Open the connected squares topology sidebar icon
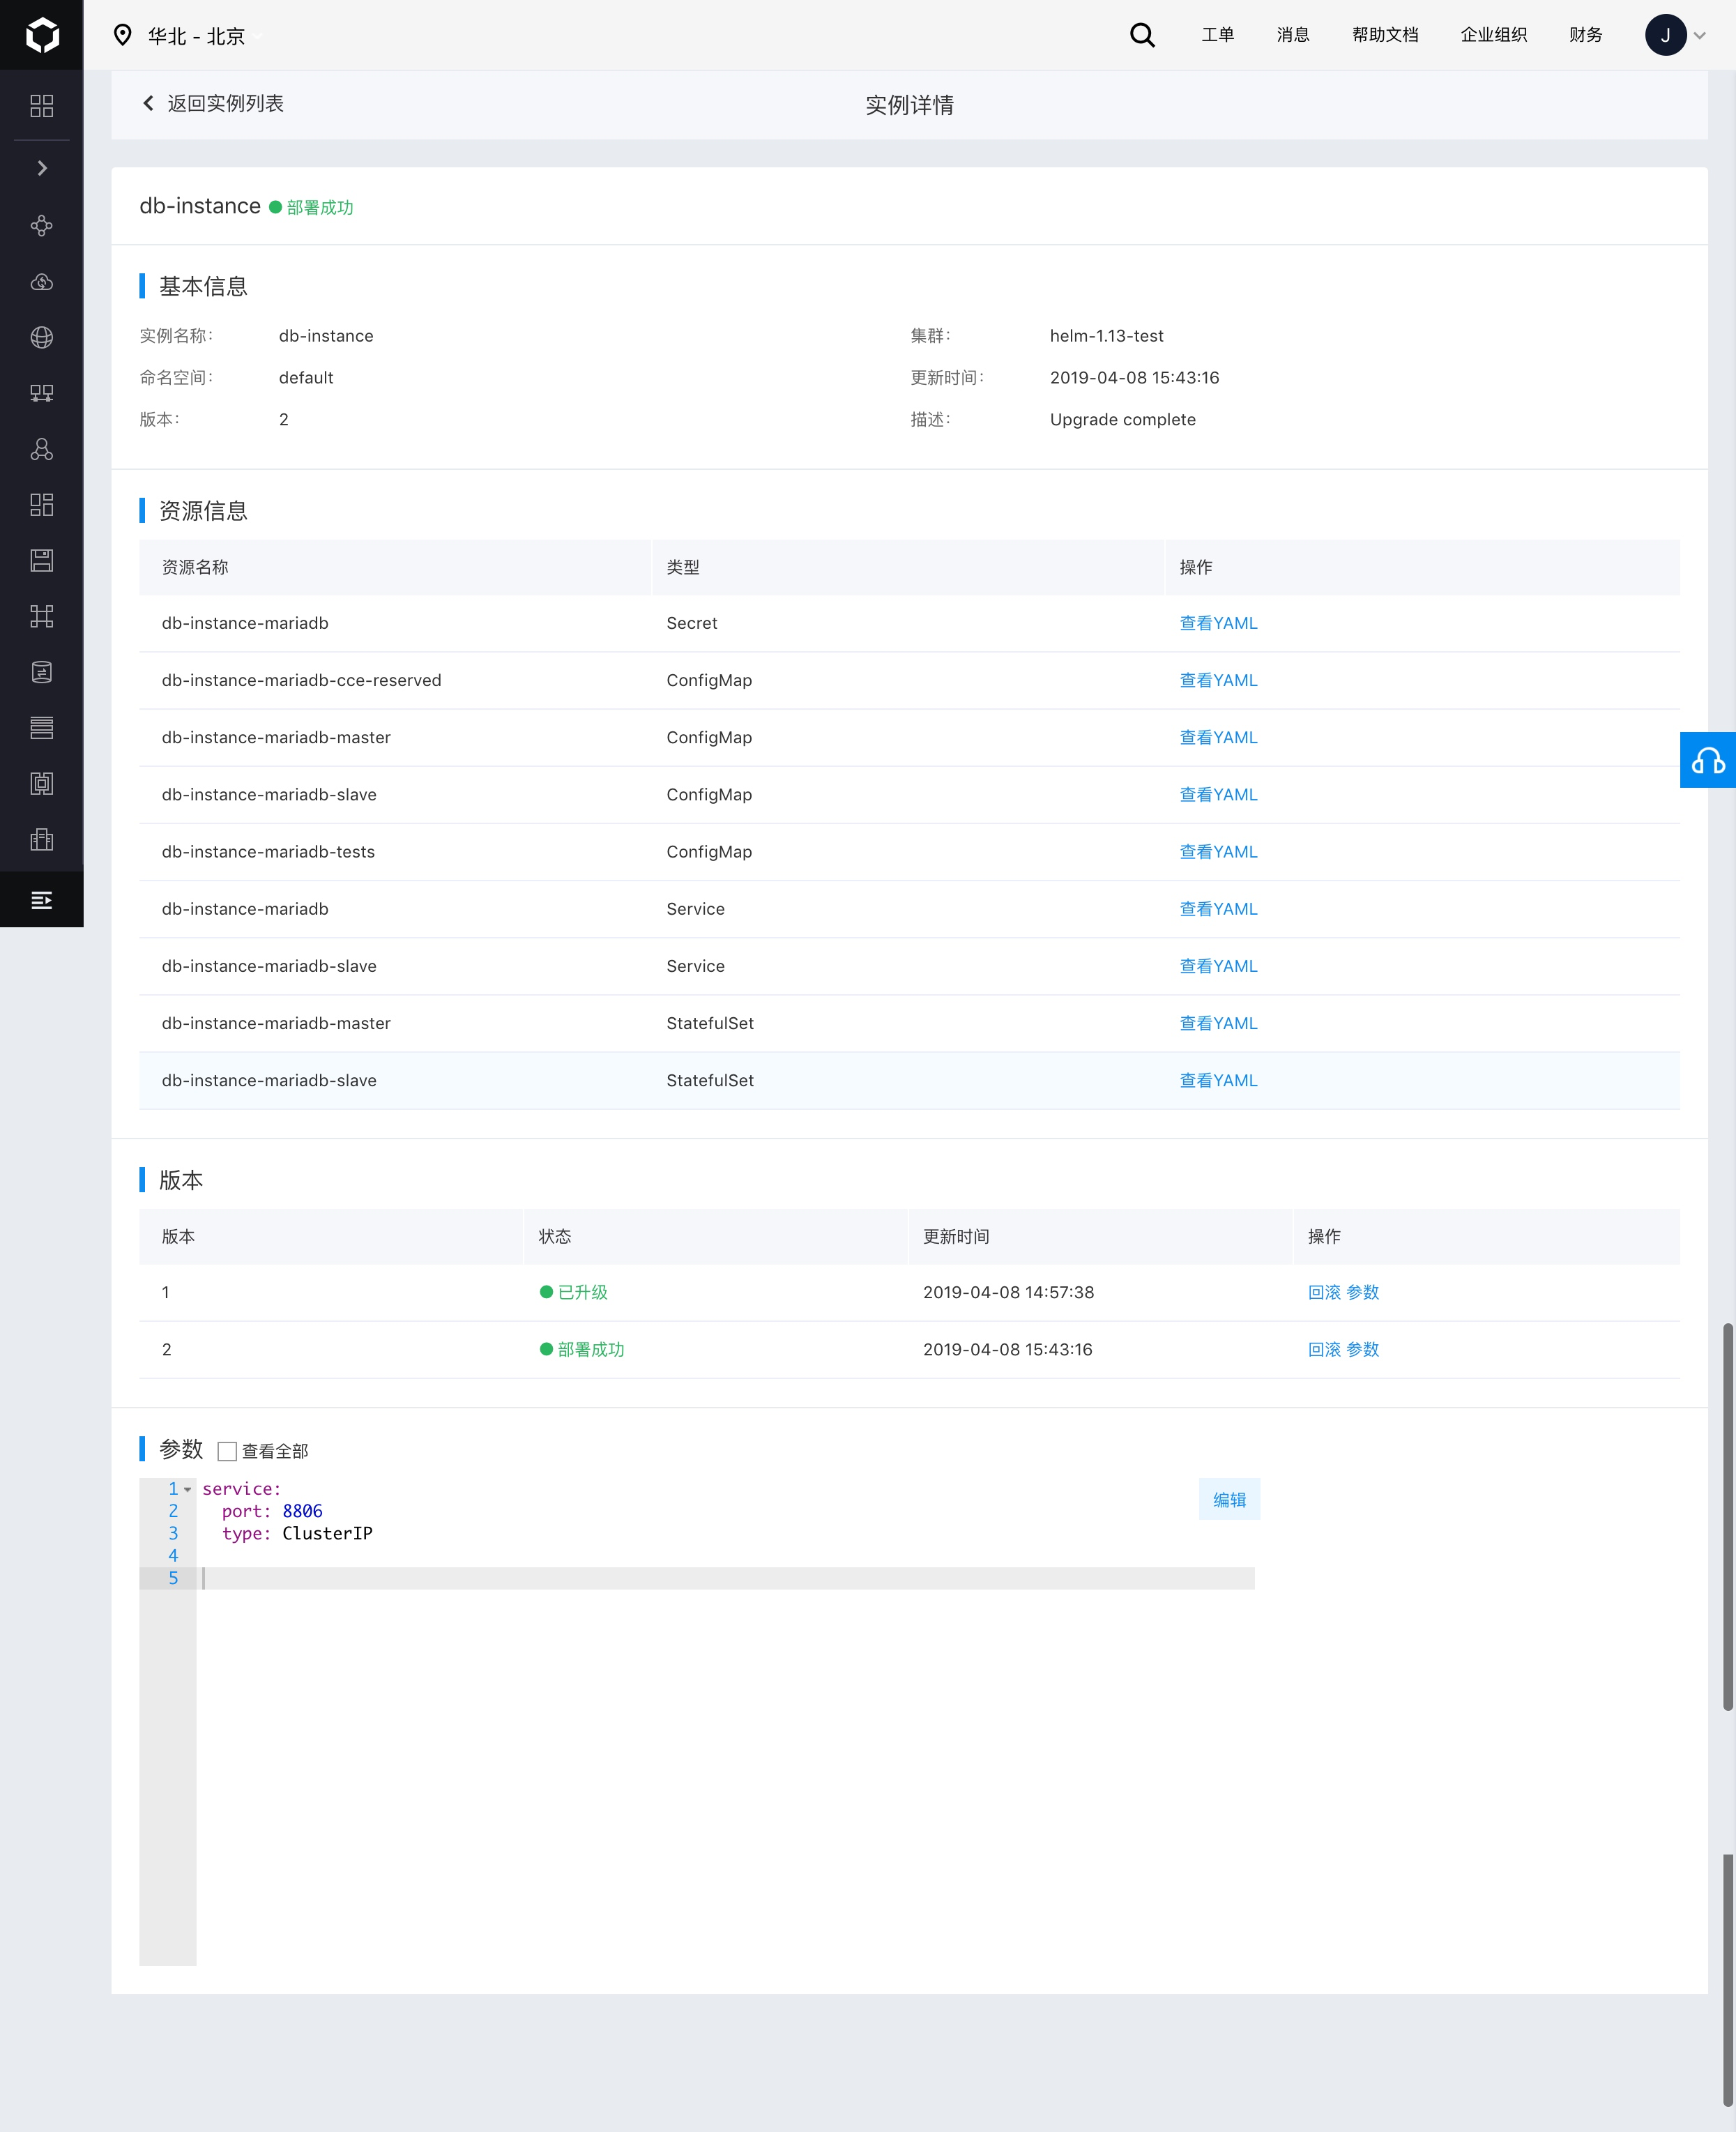Viewport: 1736px width, 2132px height. tap(42, 616)
